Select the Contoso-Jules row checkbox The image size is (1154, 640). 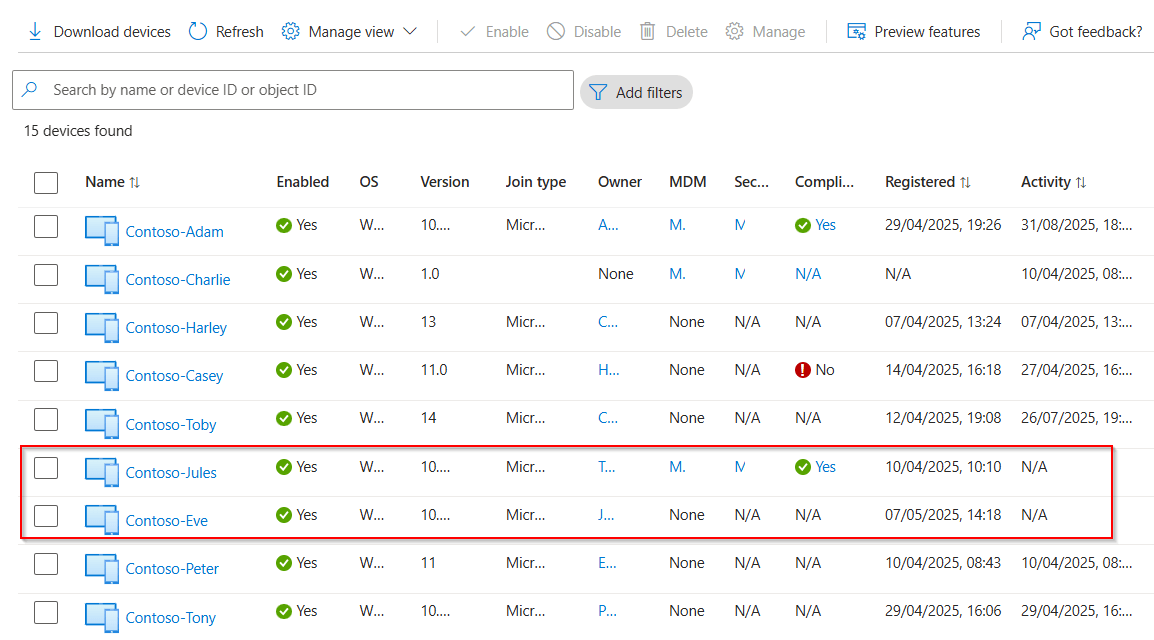[x=45, y=467]
